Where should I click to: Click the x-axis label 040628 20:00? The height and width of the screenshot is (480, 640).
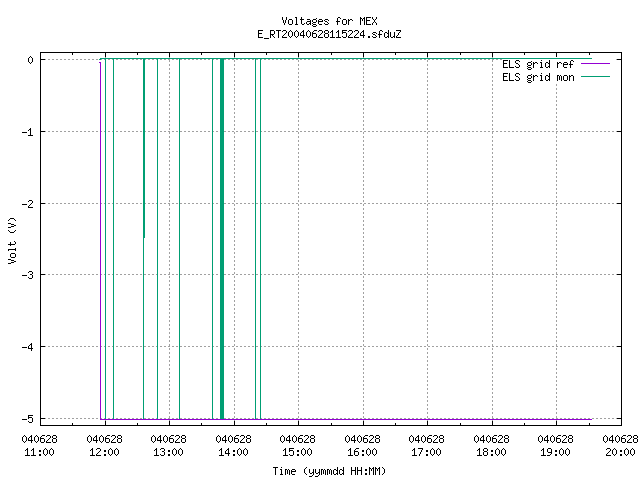[x=620, y=446]
